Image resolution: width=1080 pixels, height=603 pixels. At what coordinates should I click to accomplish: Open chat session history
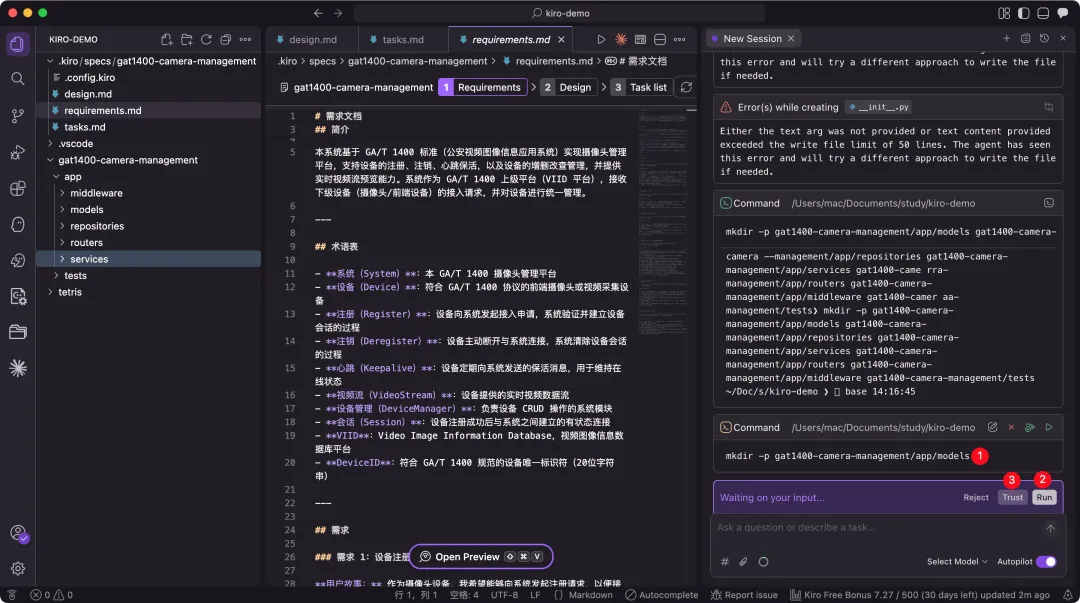[1044, 39]
